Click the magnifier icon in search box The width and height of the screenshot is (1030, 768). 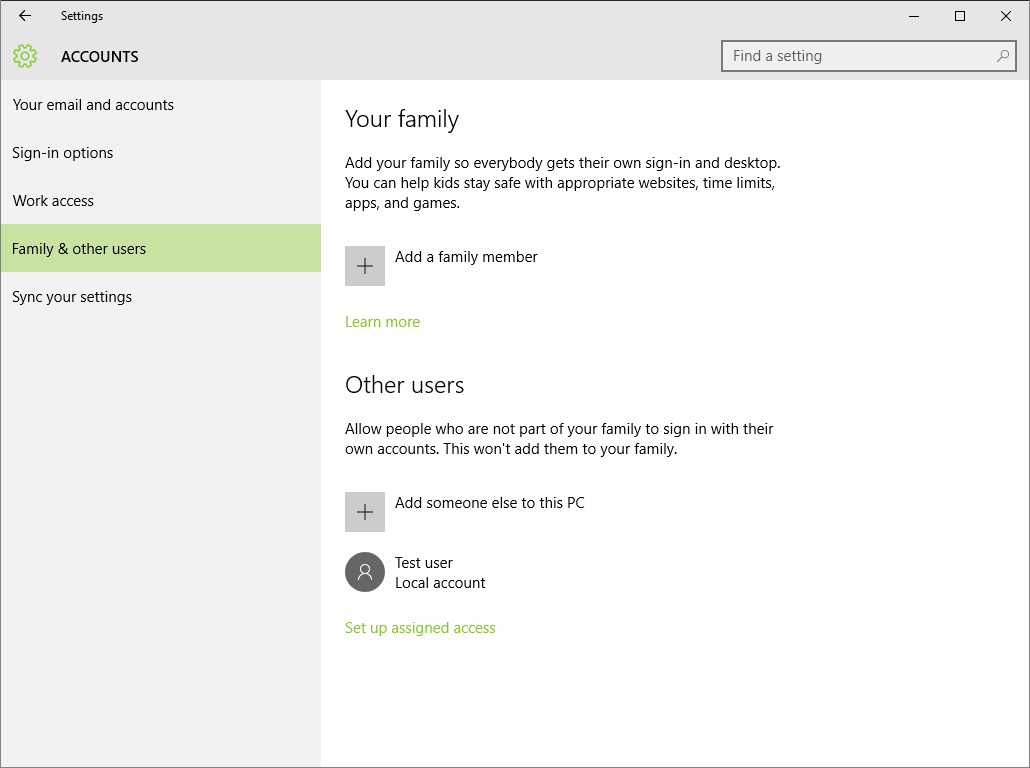[1002, 56]
